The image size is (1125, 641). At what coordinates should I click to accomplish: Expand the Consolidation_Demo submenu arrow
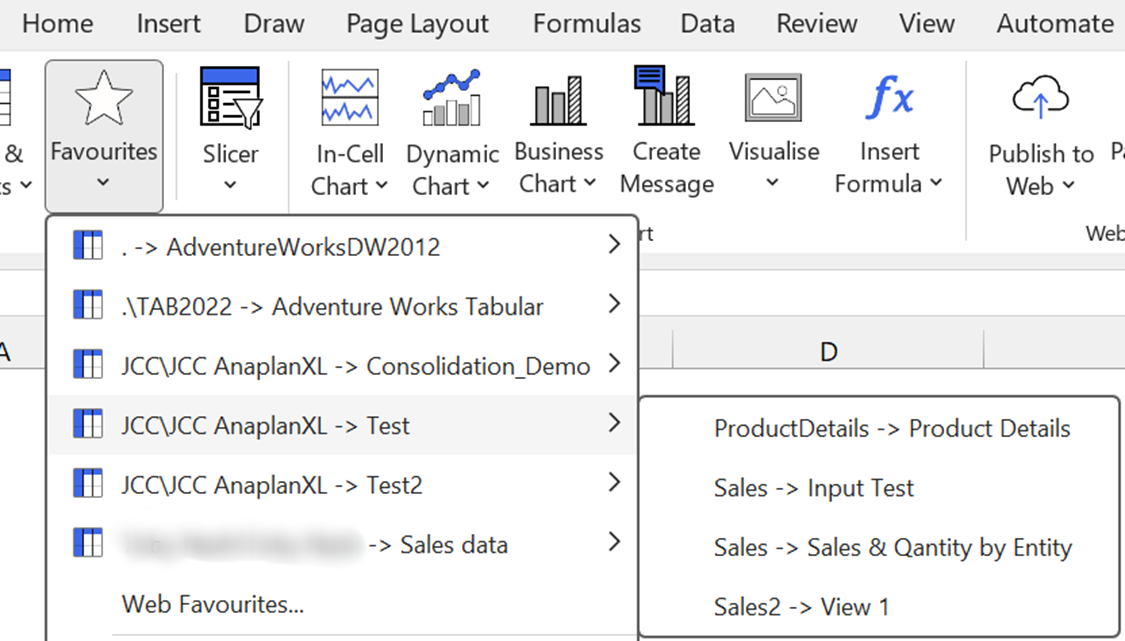coord(614,365)
